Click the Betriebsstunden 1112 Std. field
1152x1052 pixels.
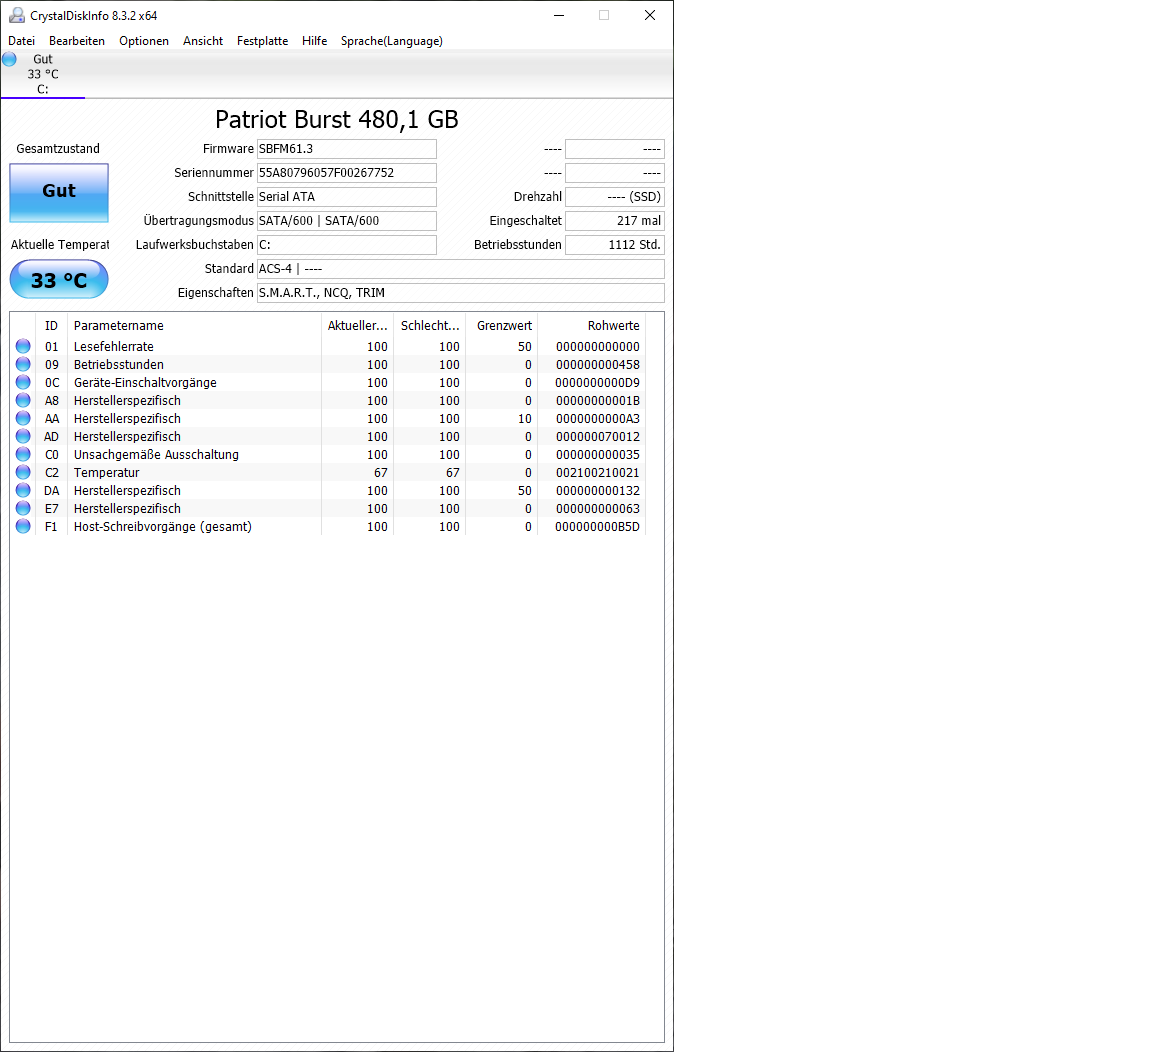pos(615,245)
